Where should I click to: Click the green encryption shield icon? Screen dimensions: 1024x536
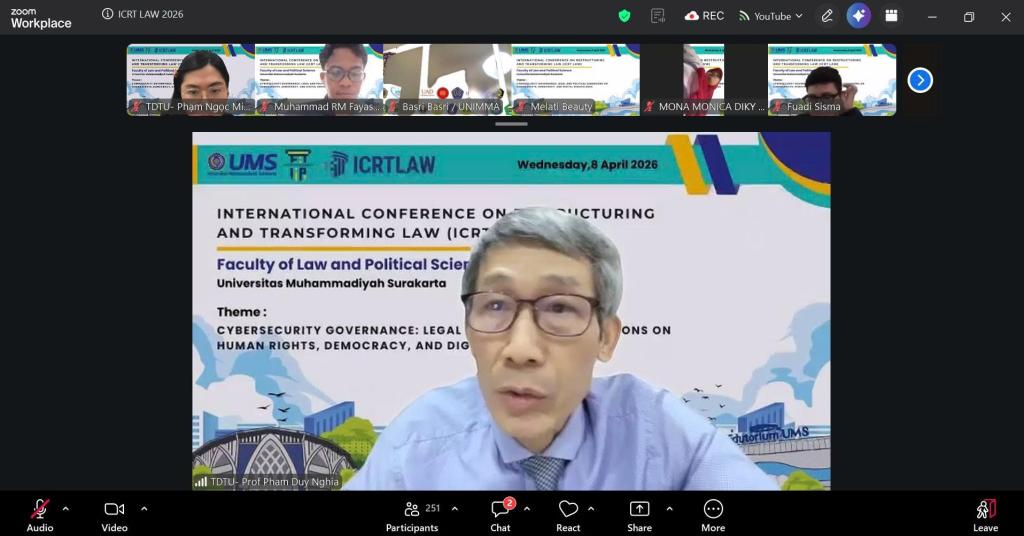coord(624,16)
